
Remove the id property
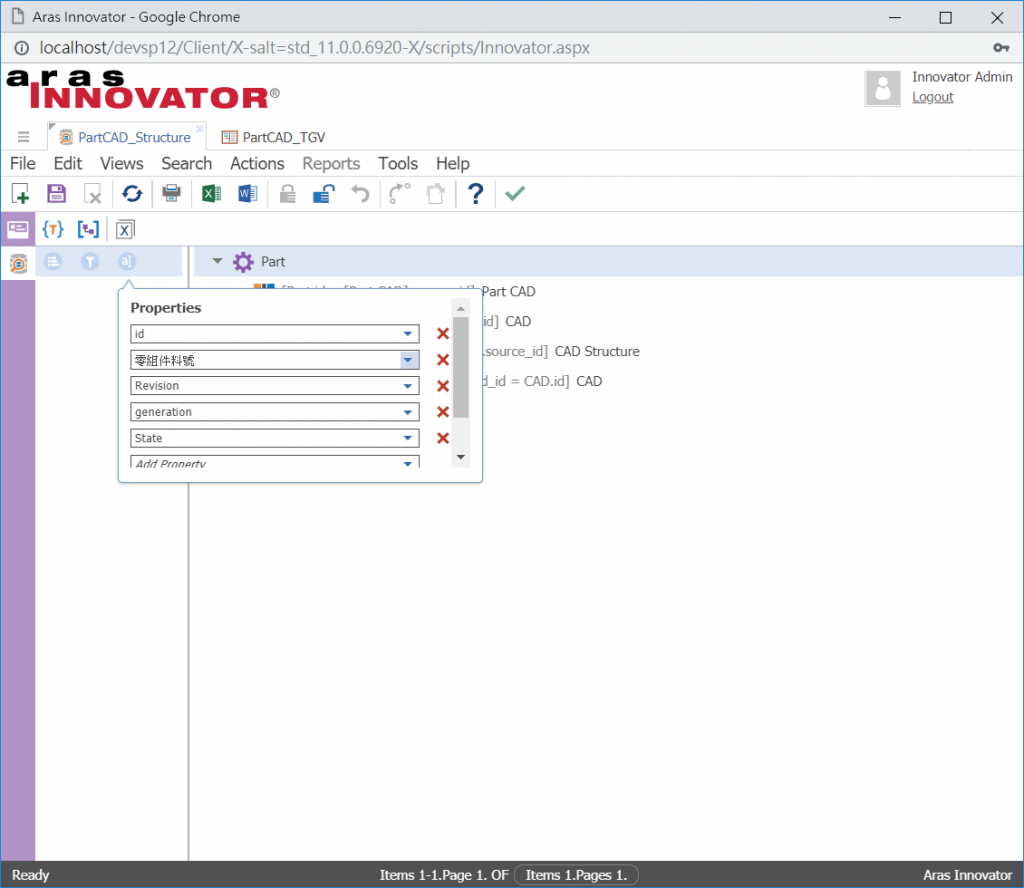point(443,334)
